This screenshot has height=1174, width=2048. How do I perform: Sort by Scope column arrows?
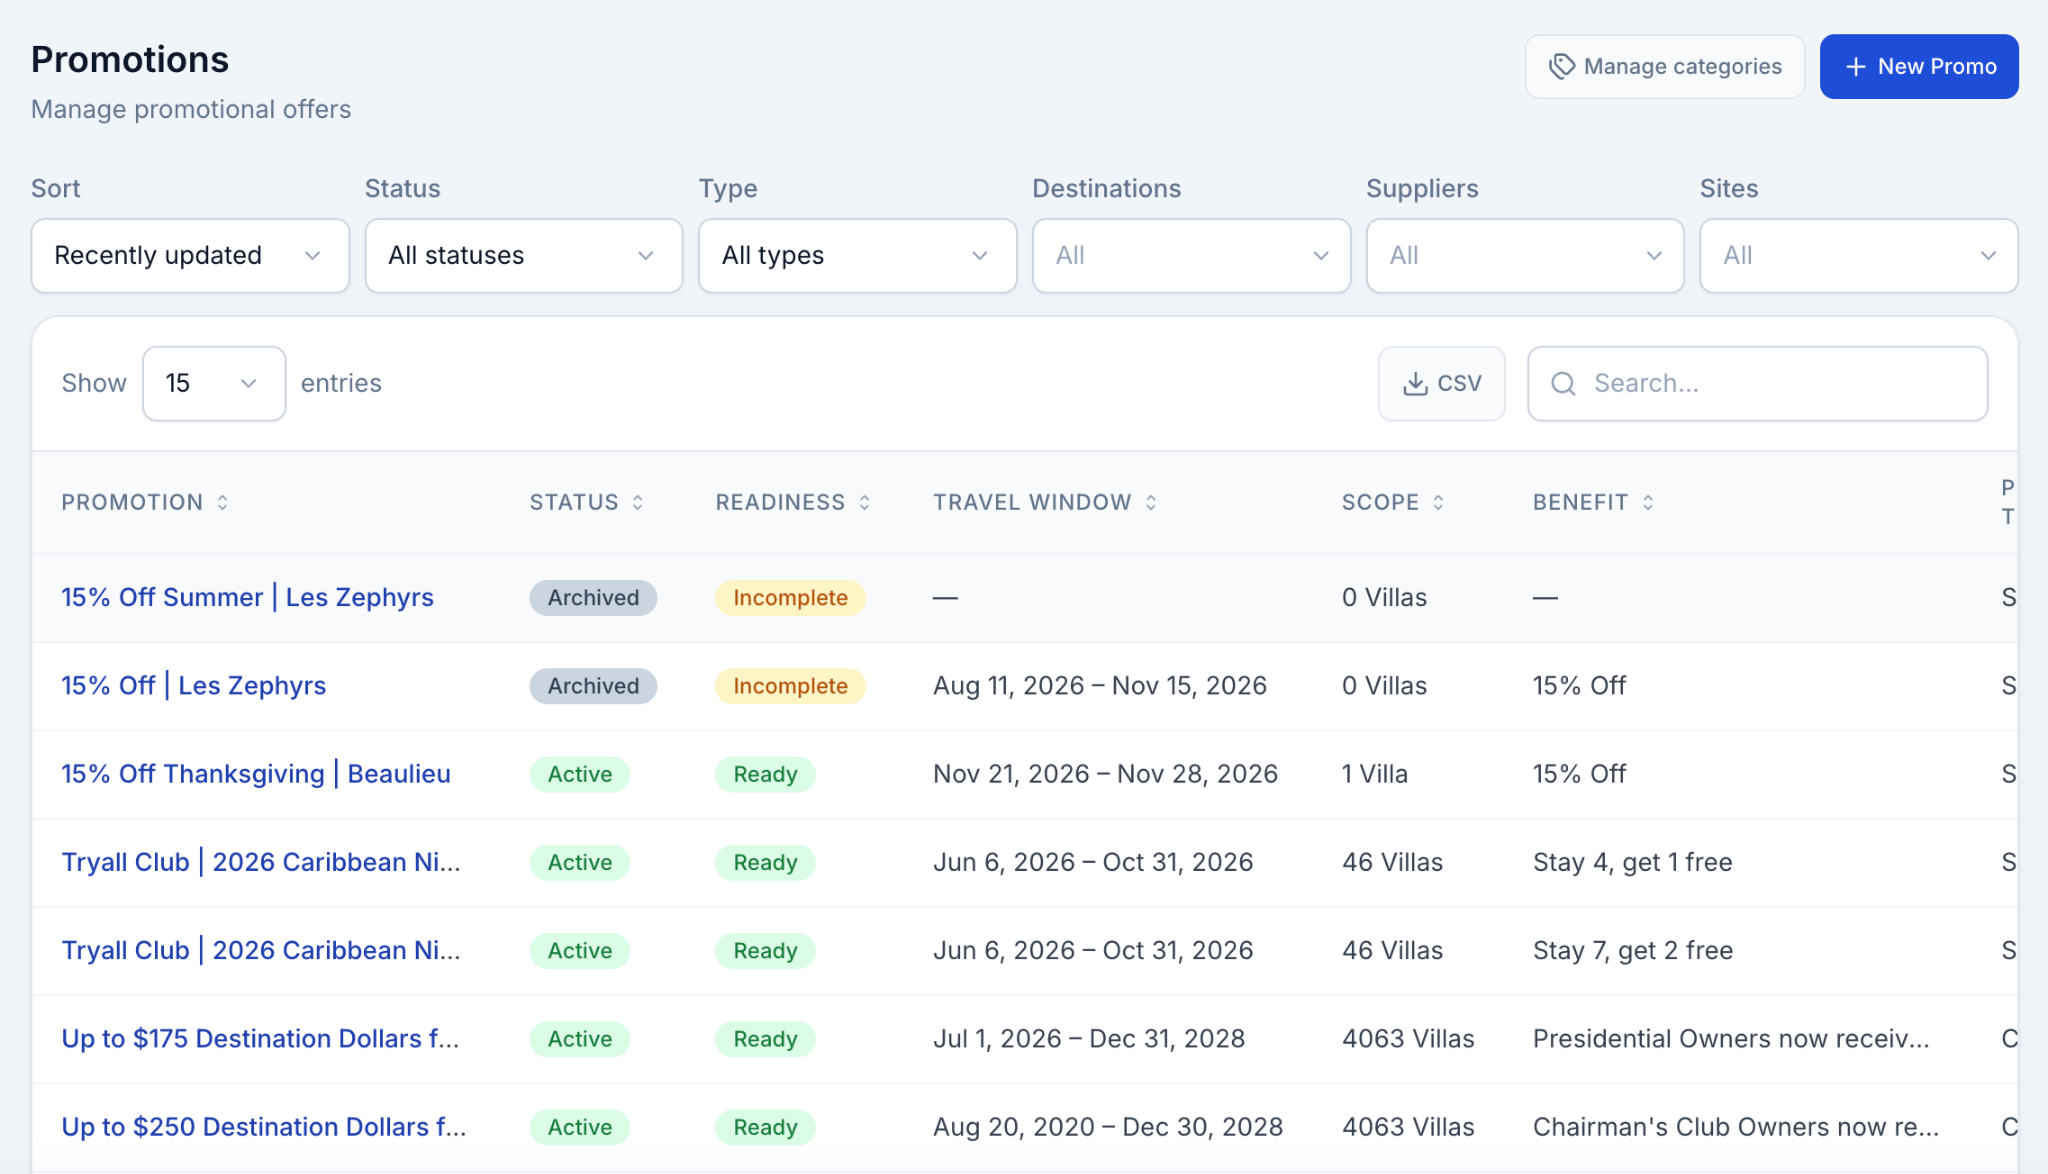click(x=1438, y=502)
